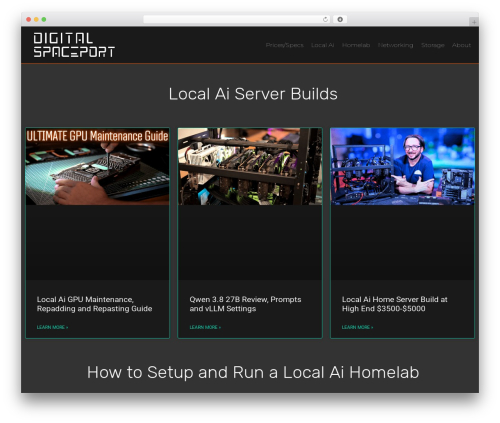Reload the page with the refresh icon
Viewport: 500px width, 423px height.
[325, 20]
